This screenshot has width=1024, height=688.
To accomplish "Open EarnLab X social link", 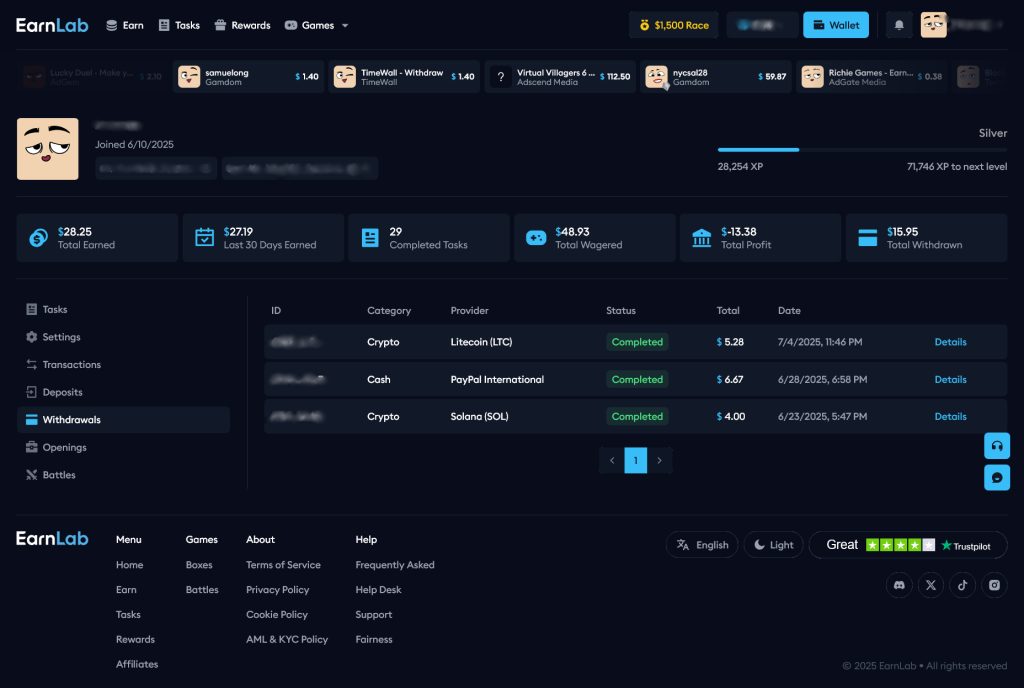I will [x=931, y=585].
